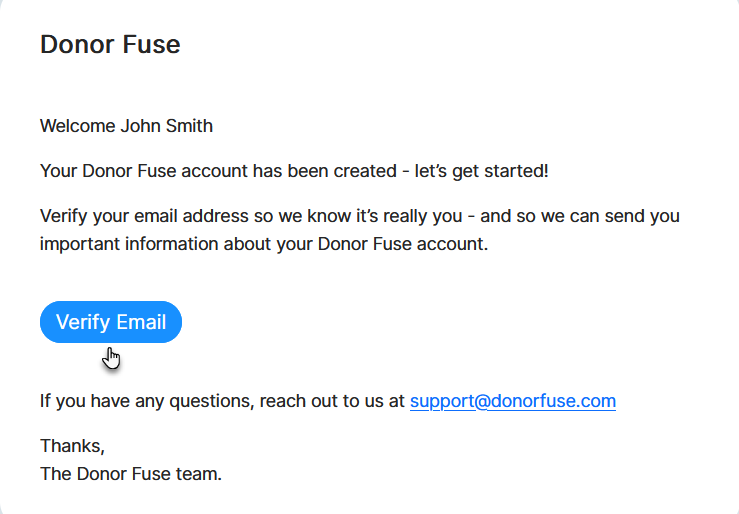This screenshot has width=739, height=514.
Task: Click the Verify Email button
Action: 111,322
